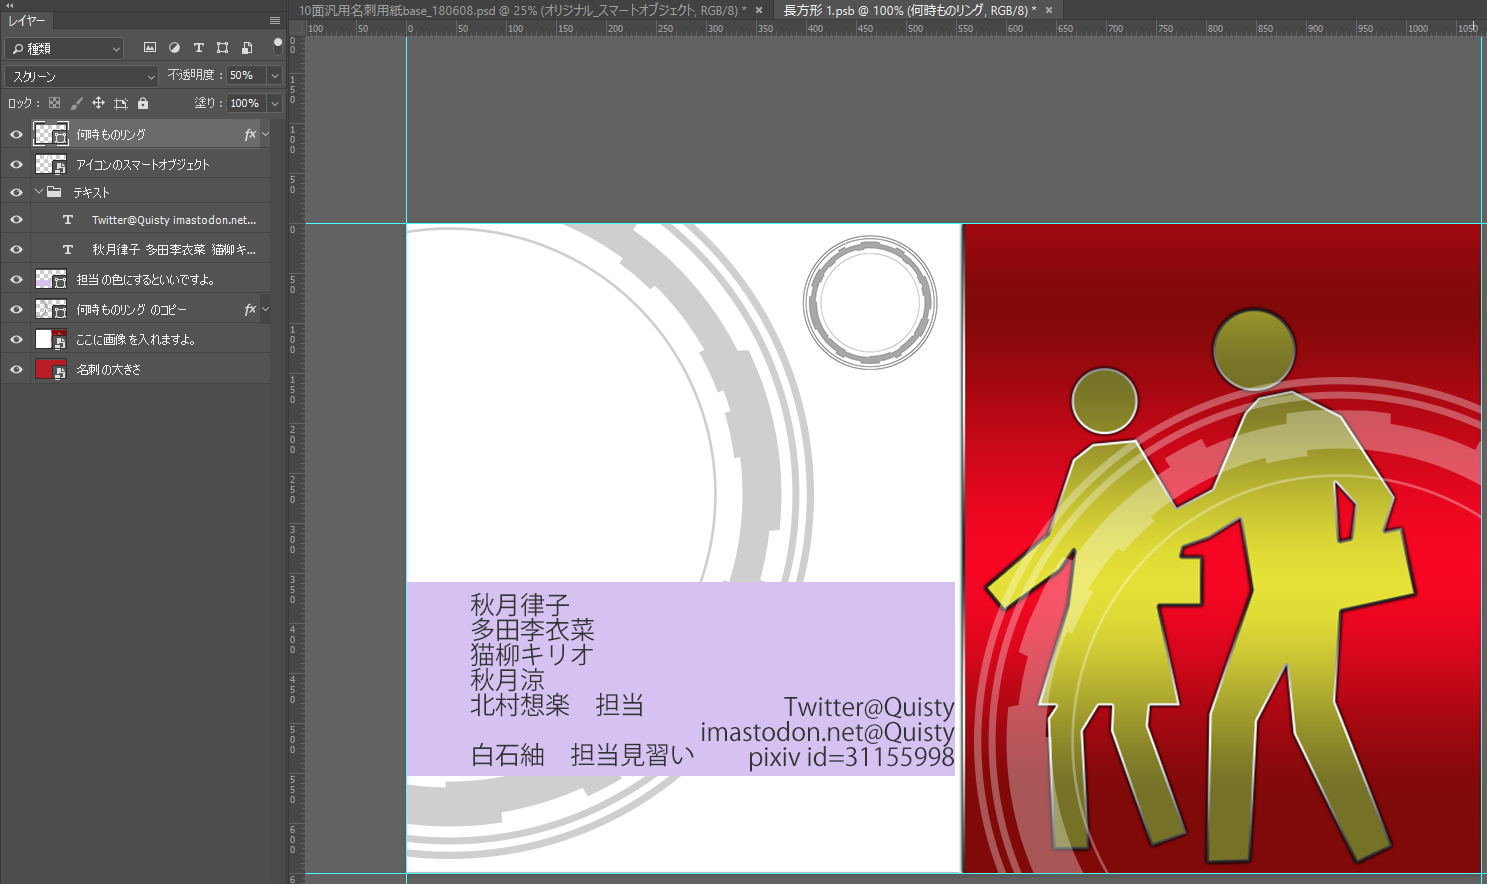1487x884 pixels.
Task: Collapse the テキスト group chevron
Action: 39,192
